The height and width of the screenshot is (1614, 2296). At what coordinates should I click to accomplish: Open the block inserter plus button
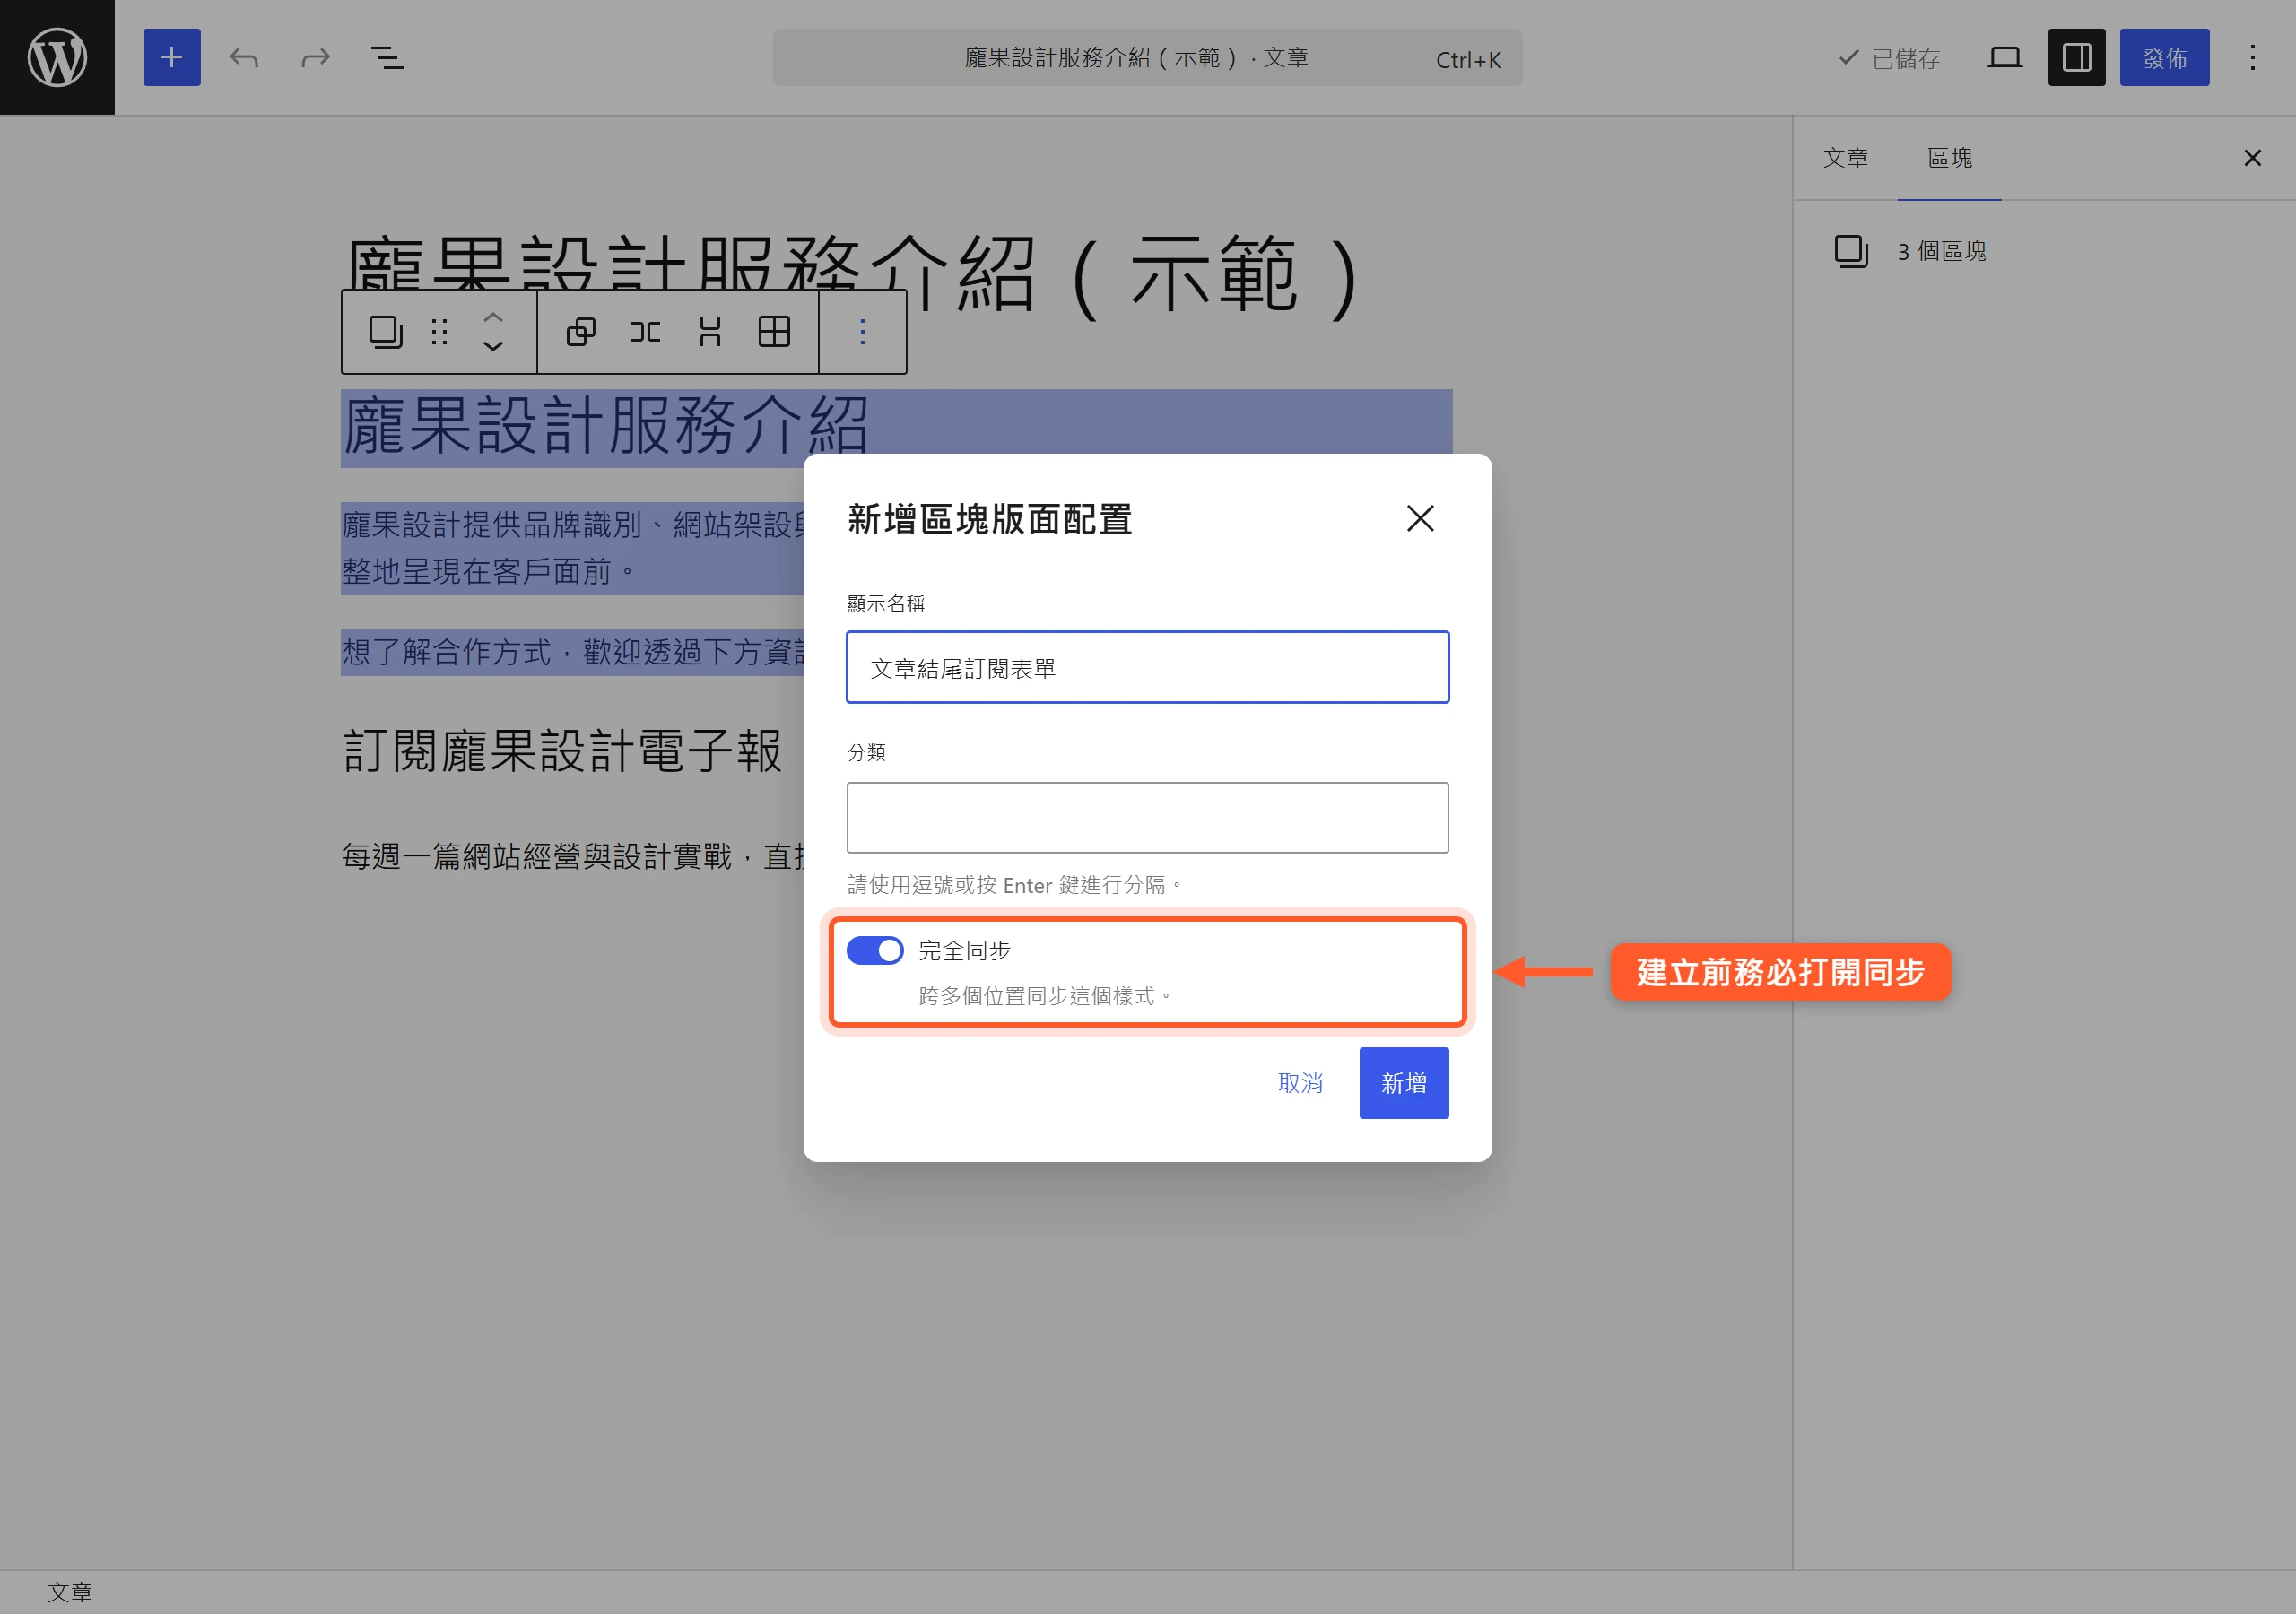[x=172, y=58]
